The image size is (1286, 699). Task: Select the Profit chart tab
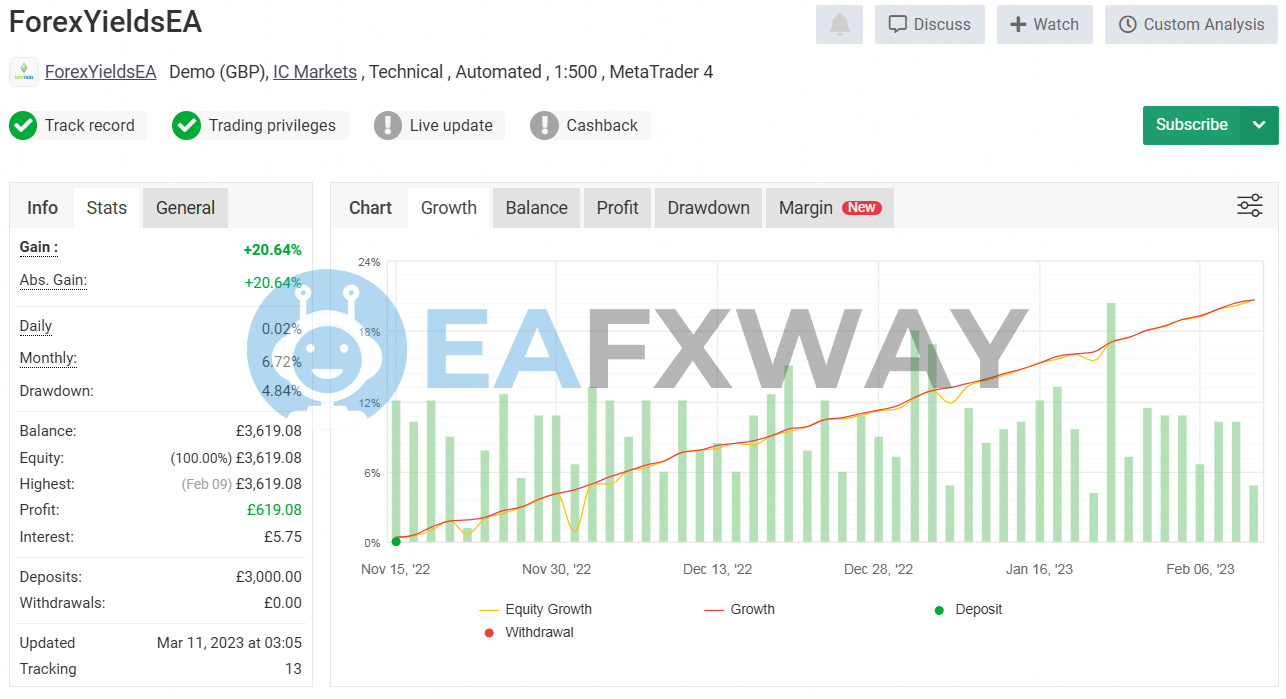617,208
